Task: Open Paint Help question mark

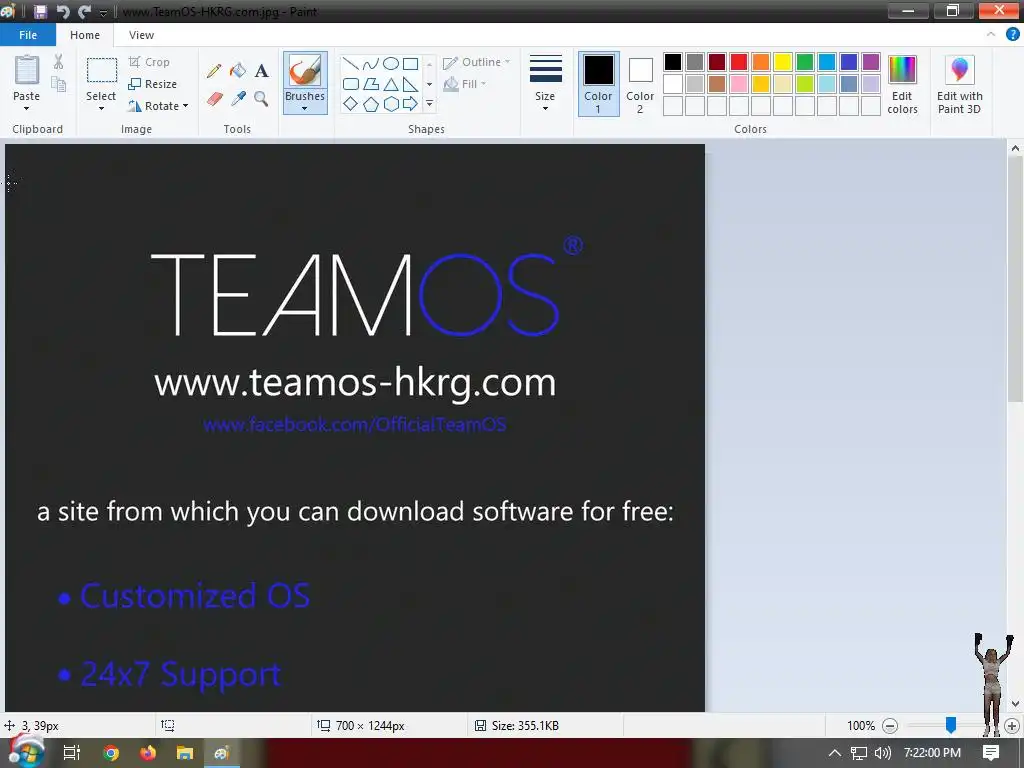Action: pyautogui.click(x=1012, y=35)
